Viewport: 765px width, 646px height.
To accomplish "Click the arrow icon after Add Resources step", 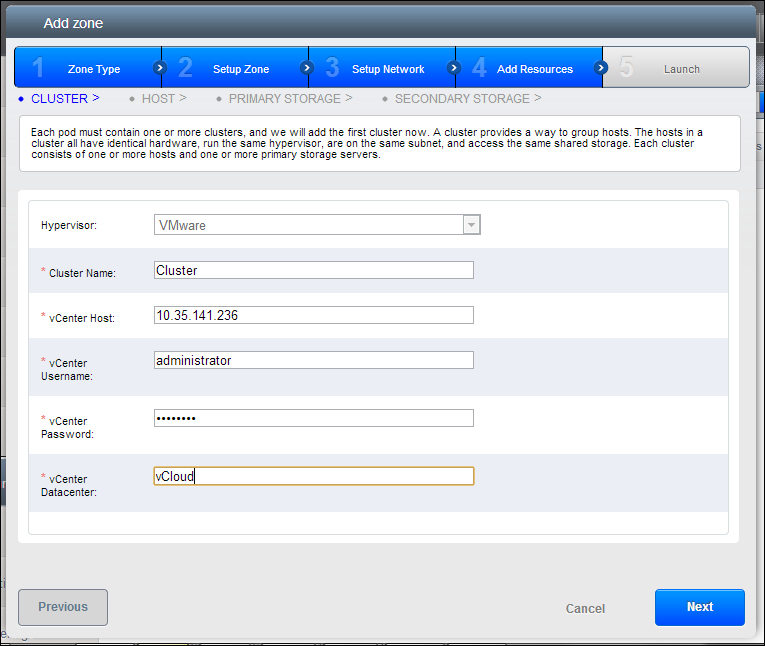I will pyautogui.click(x=601, y=68).
